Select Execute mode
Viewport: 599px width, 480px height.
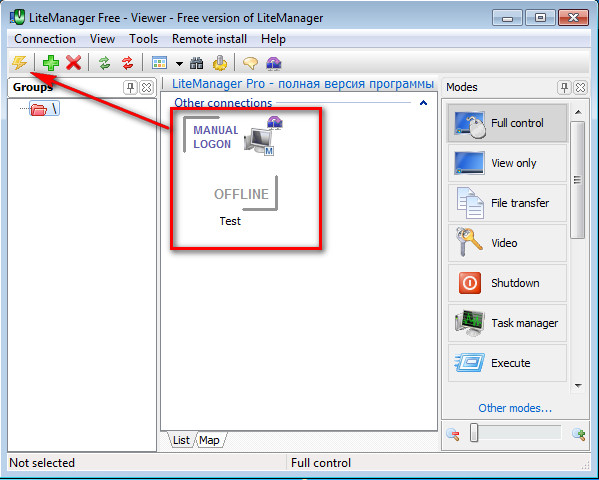tap(507, 363)
